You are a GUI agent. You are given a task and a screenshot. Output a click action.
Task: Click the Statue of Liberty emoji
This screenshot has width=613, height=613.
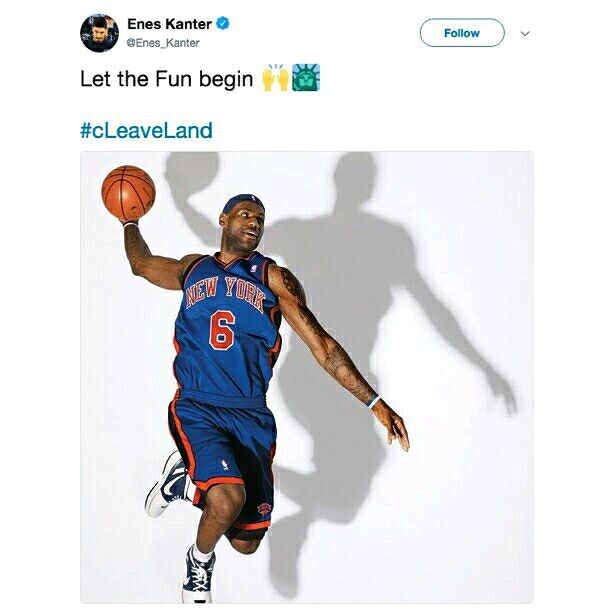pyautogui.click(x=306, y=77)
